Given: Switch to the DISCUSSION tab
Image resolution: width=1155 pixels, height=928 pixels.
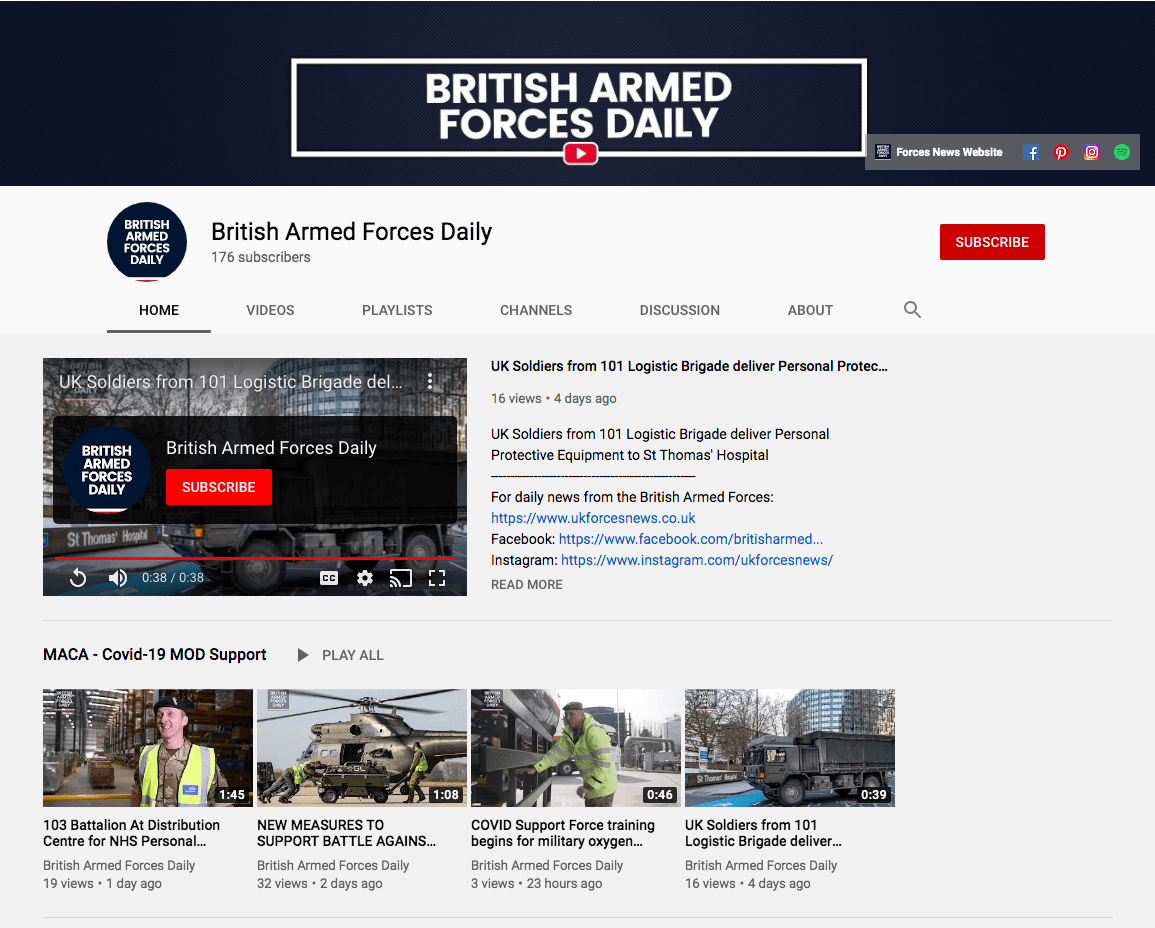Looking at the screenshot, I should 679,310.
